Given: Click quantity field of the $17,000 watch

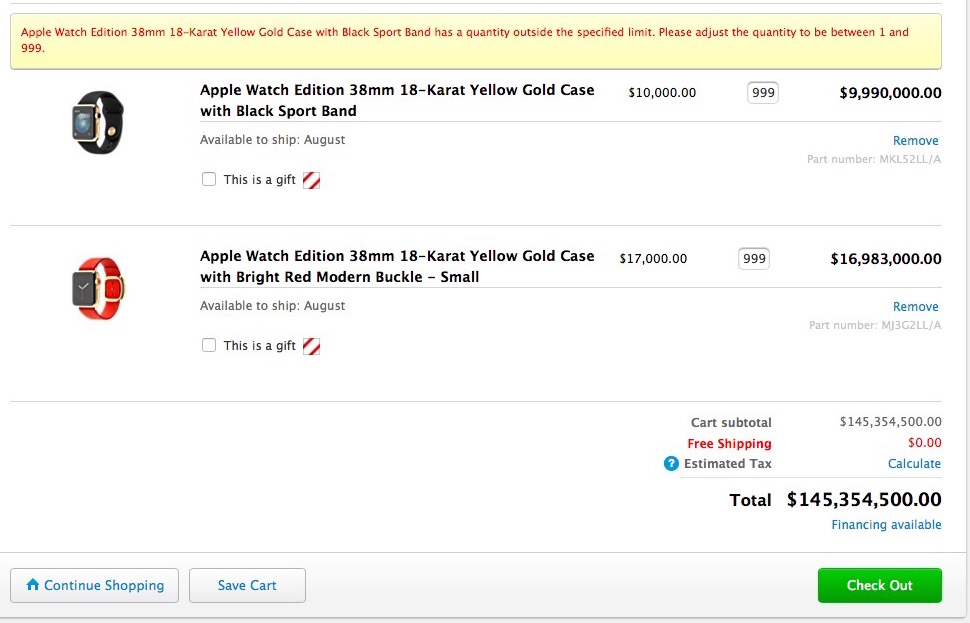Looking at the screenshot, I should coord(753,259).
